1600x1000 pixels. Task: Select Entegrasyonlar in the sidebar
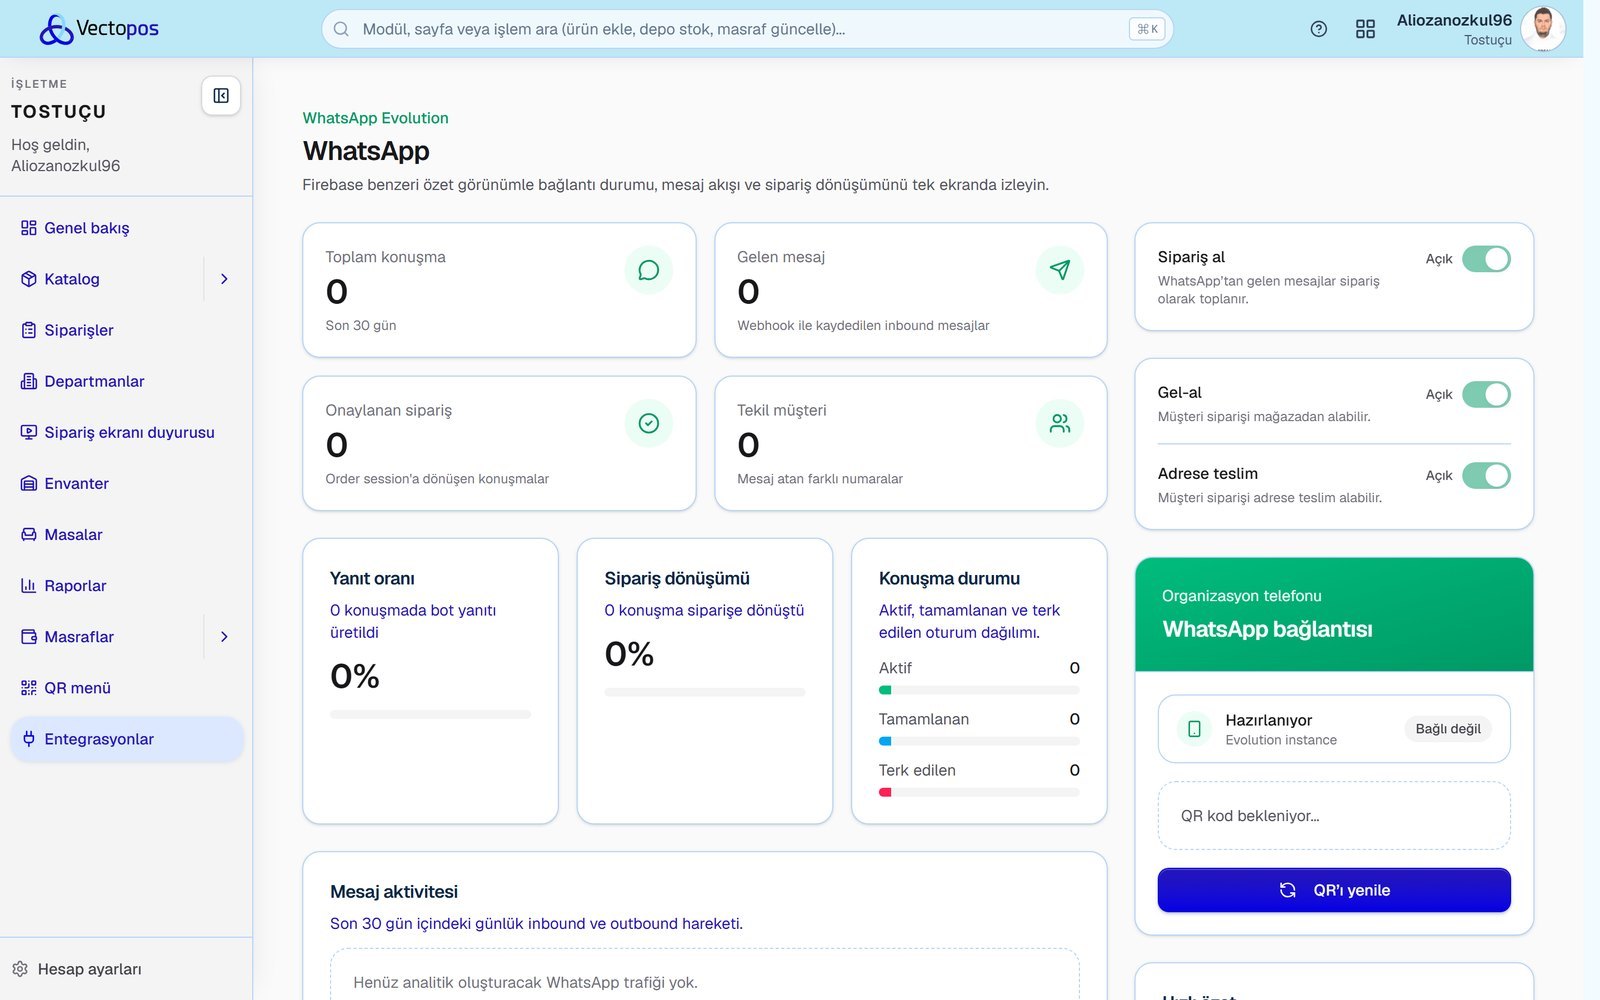pos(127,739)
